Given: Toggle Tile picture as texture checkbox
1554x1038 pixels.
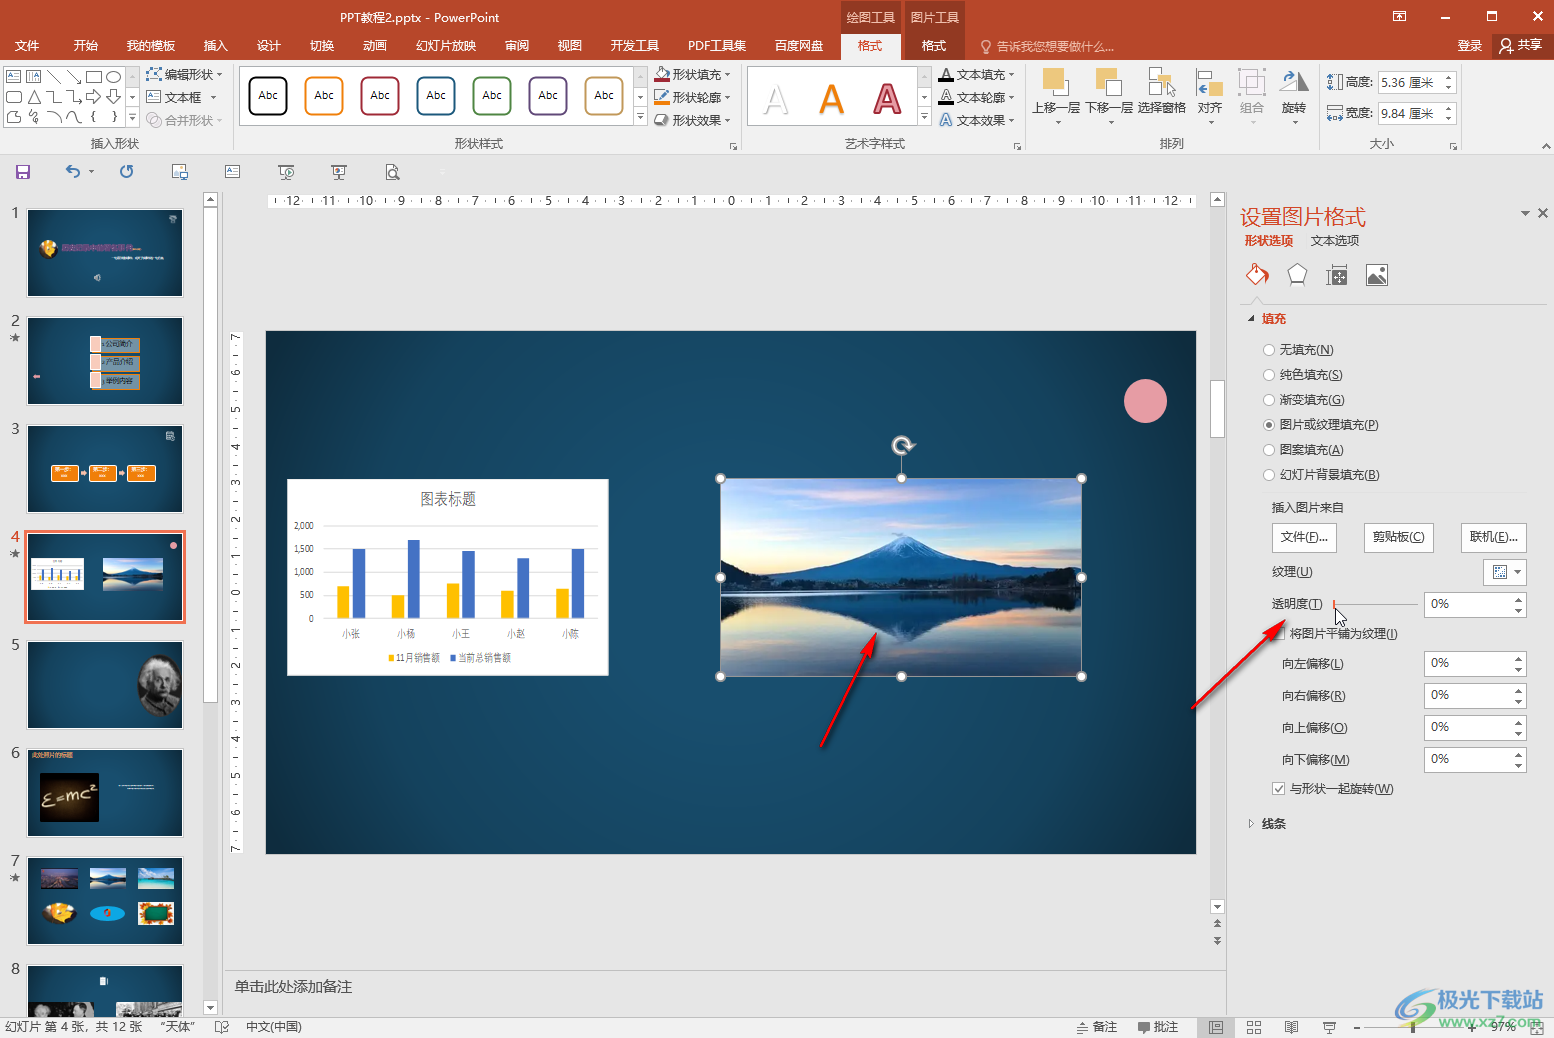Looking at the screenshot, I should (x=1279, y=633).
